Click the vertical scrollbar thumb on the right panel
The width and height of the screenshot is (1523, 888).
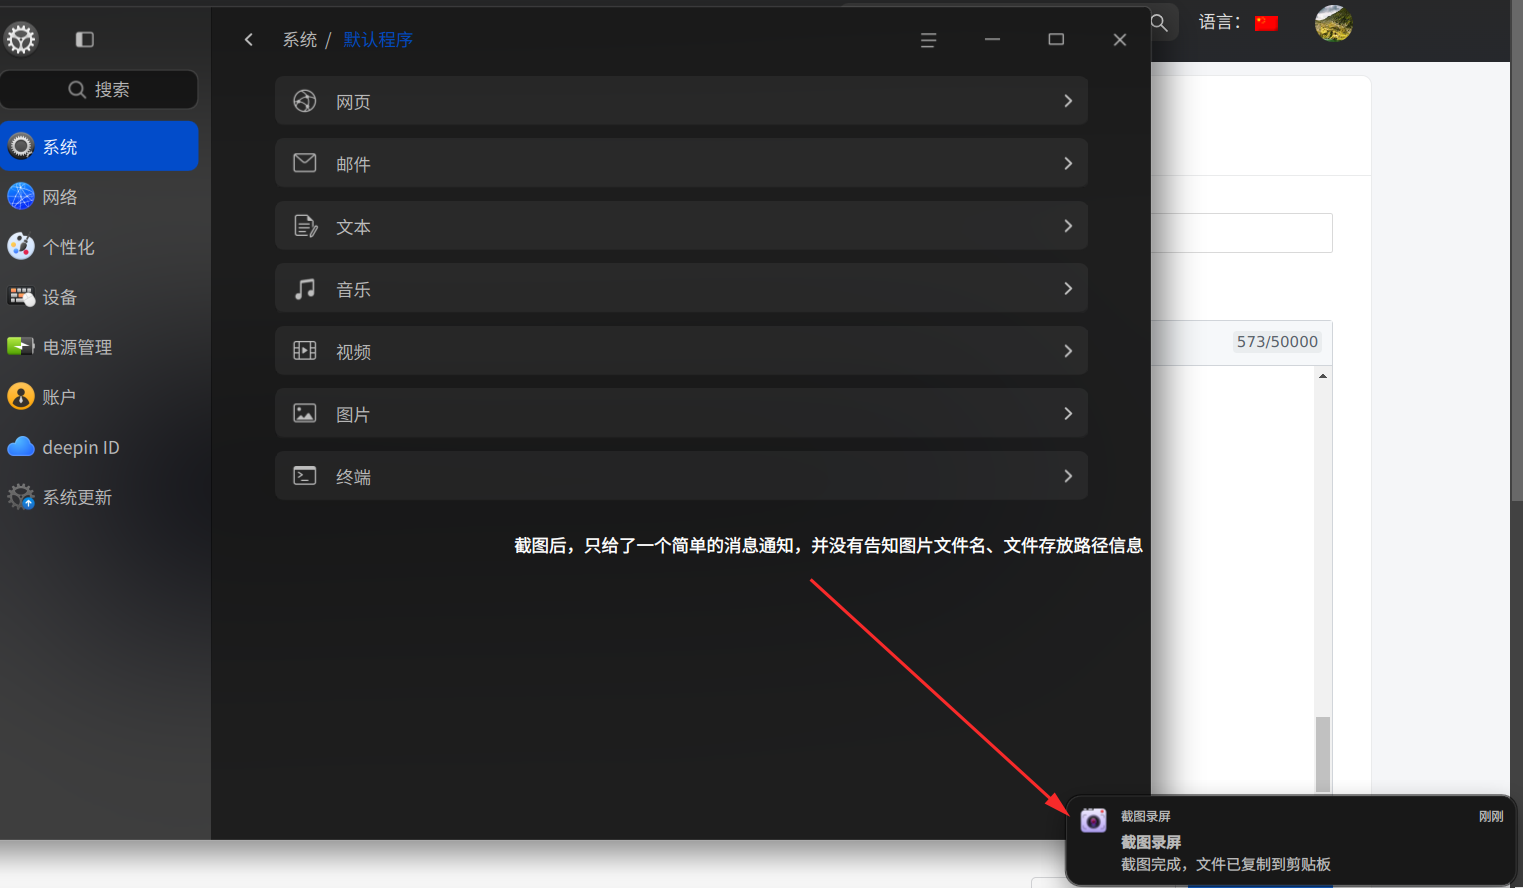[x=1323, y=754]
